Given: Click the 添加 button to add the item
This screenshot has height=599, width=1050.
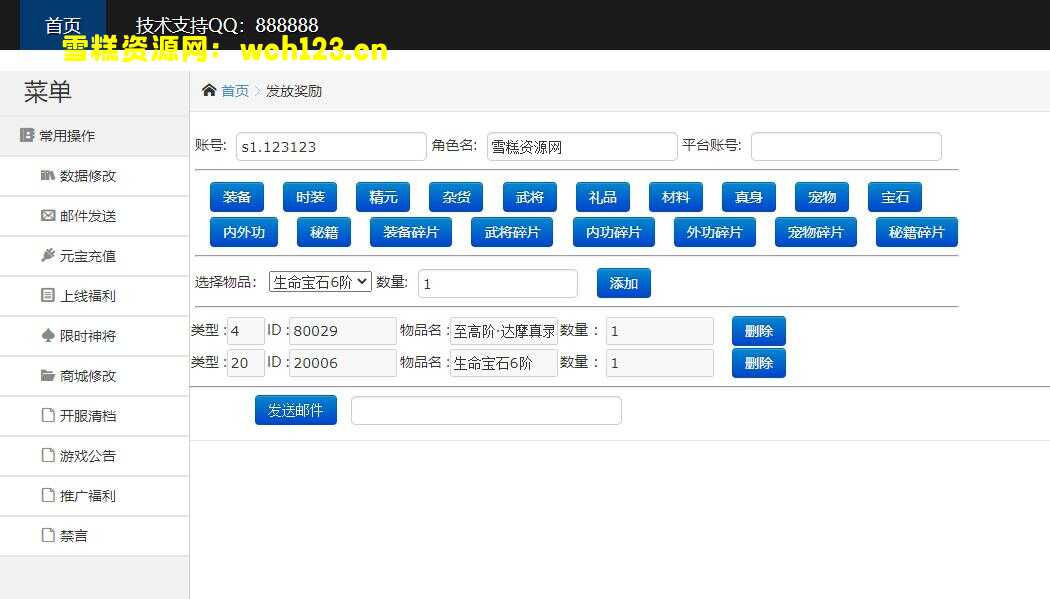Looking at the screenshot, I should tap(623, 283).
